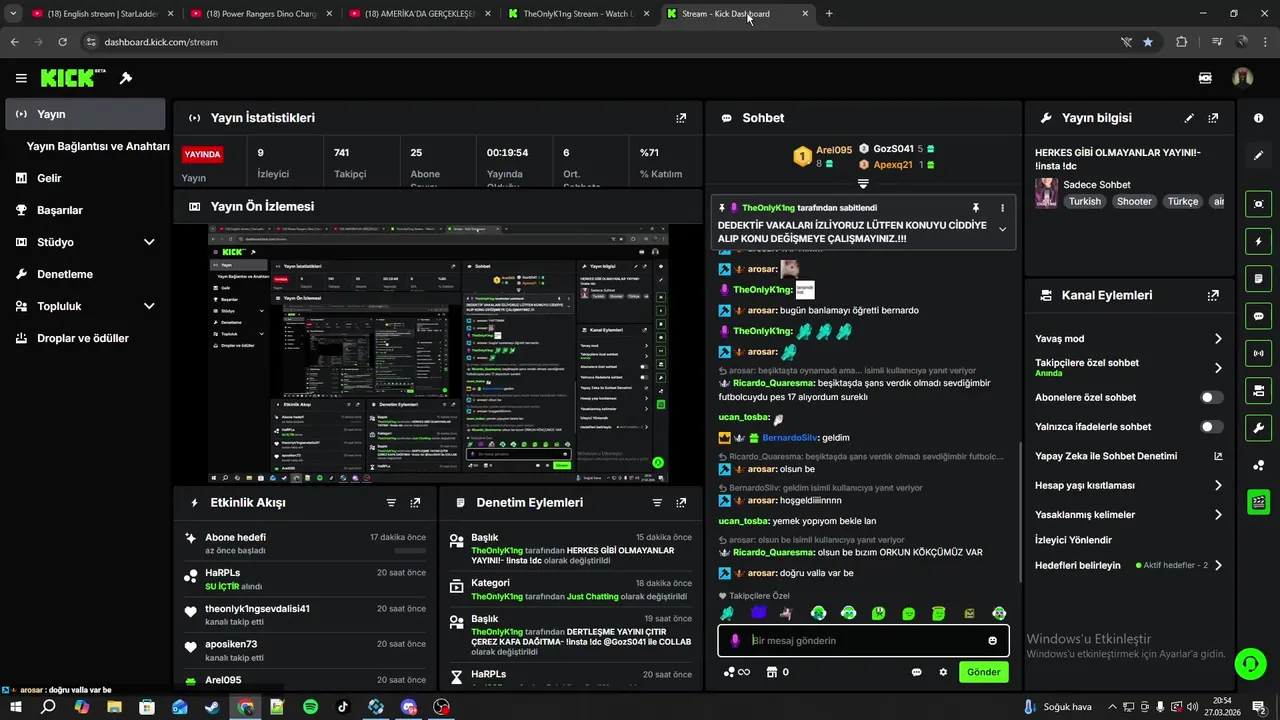Screen dimensions: 1280x720
Task: Click the stream preview thumbnail
Action: click(x=438, y=354)
